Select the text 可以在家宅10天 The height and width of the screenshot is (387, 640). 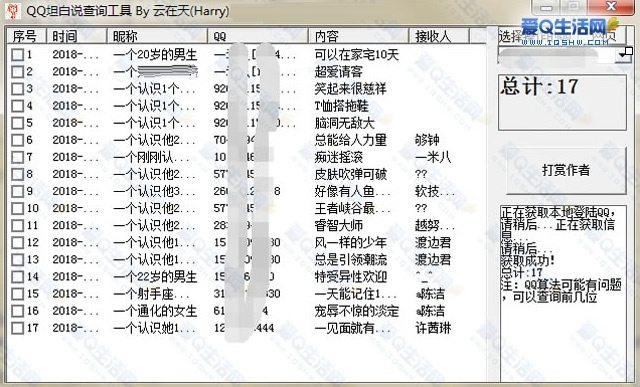click(x=356, y=55)
